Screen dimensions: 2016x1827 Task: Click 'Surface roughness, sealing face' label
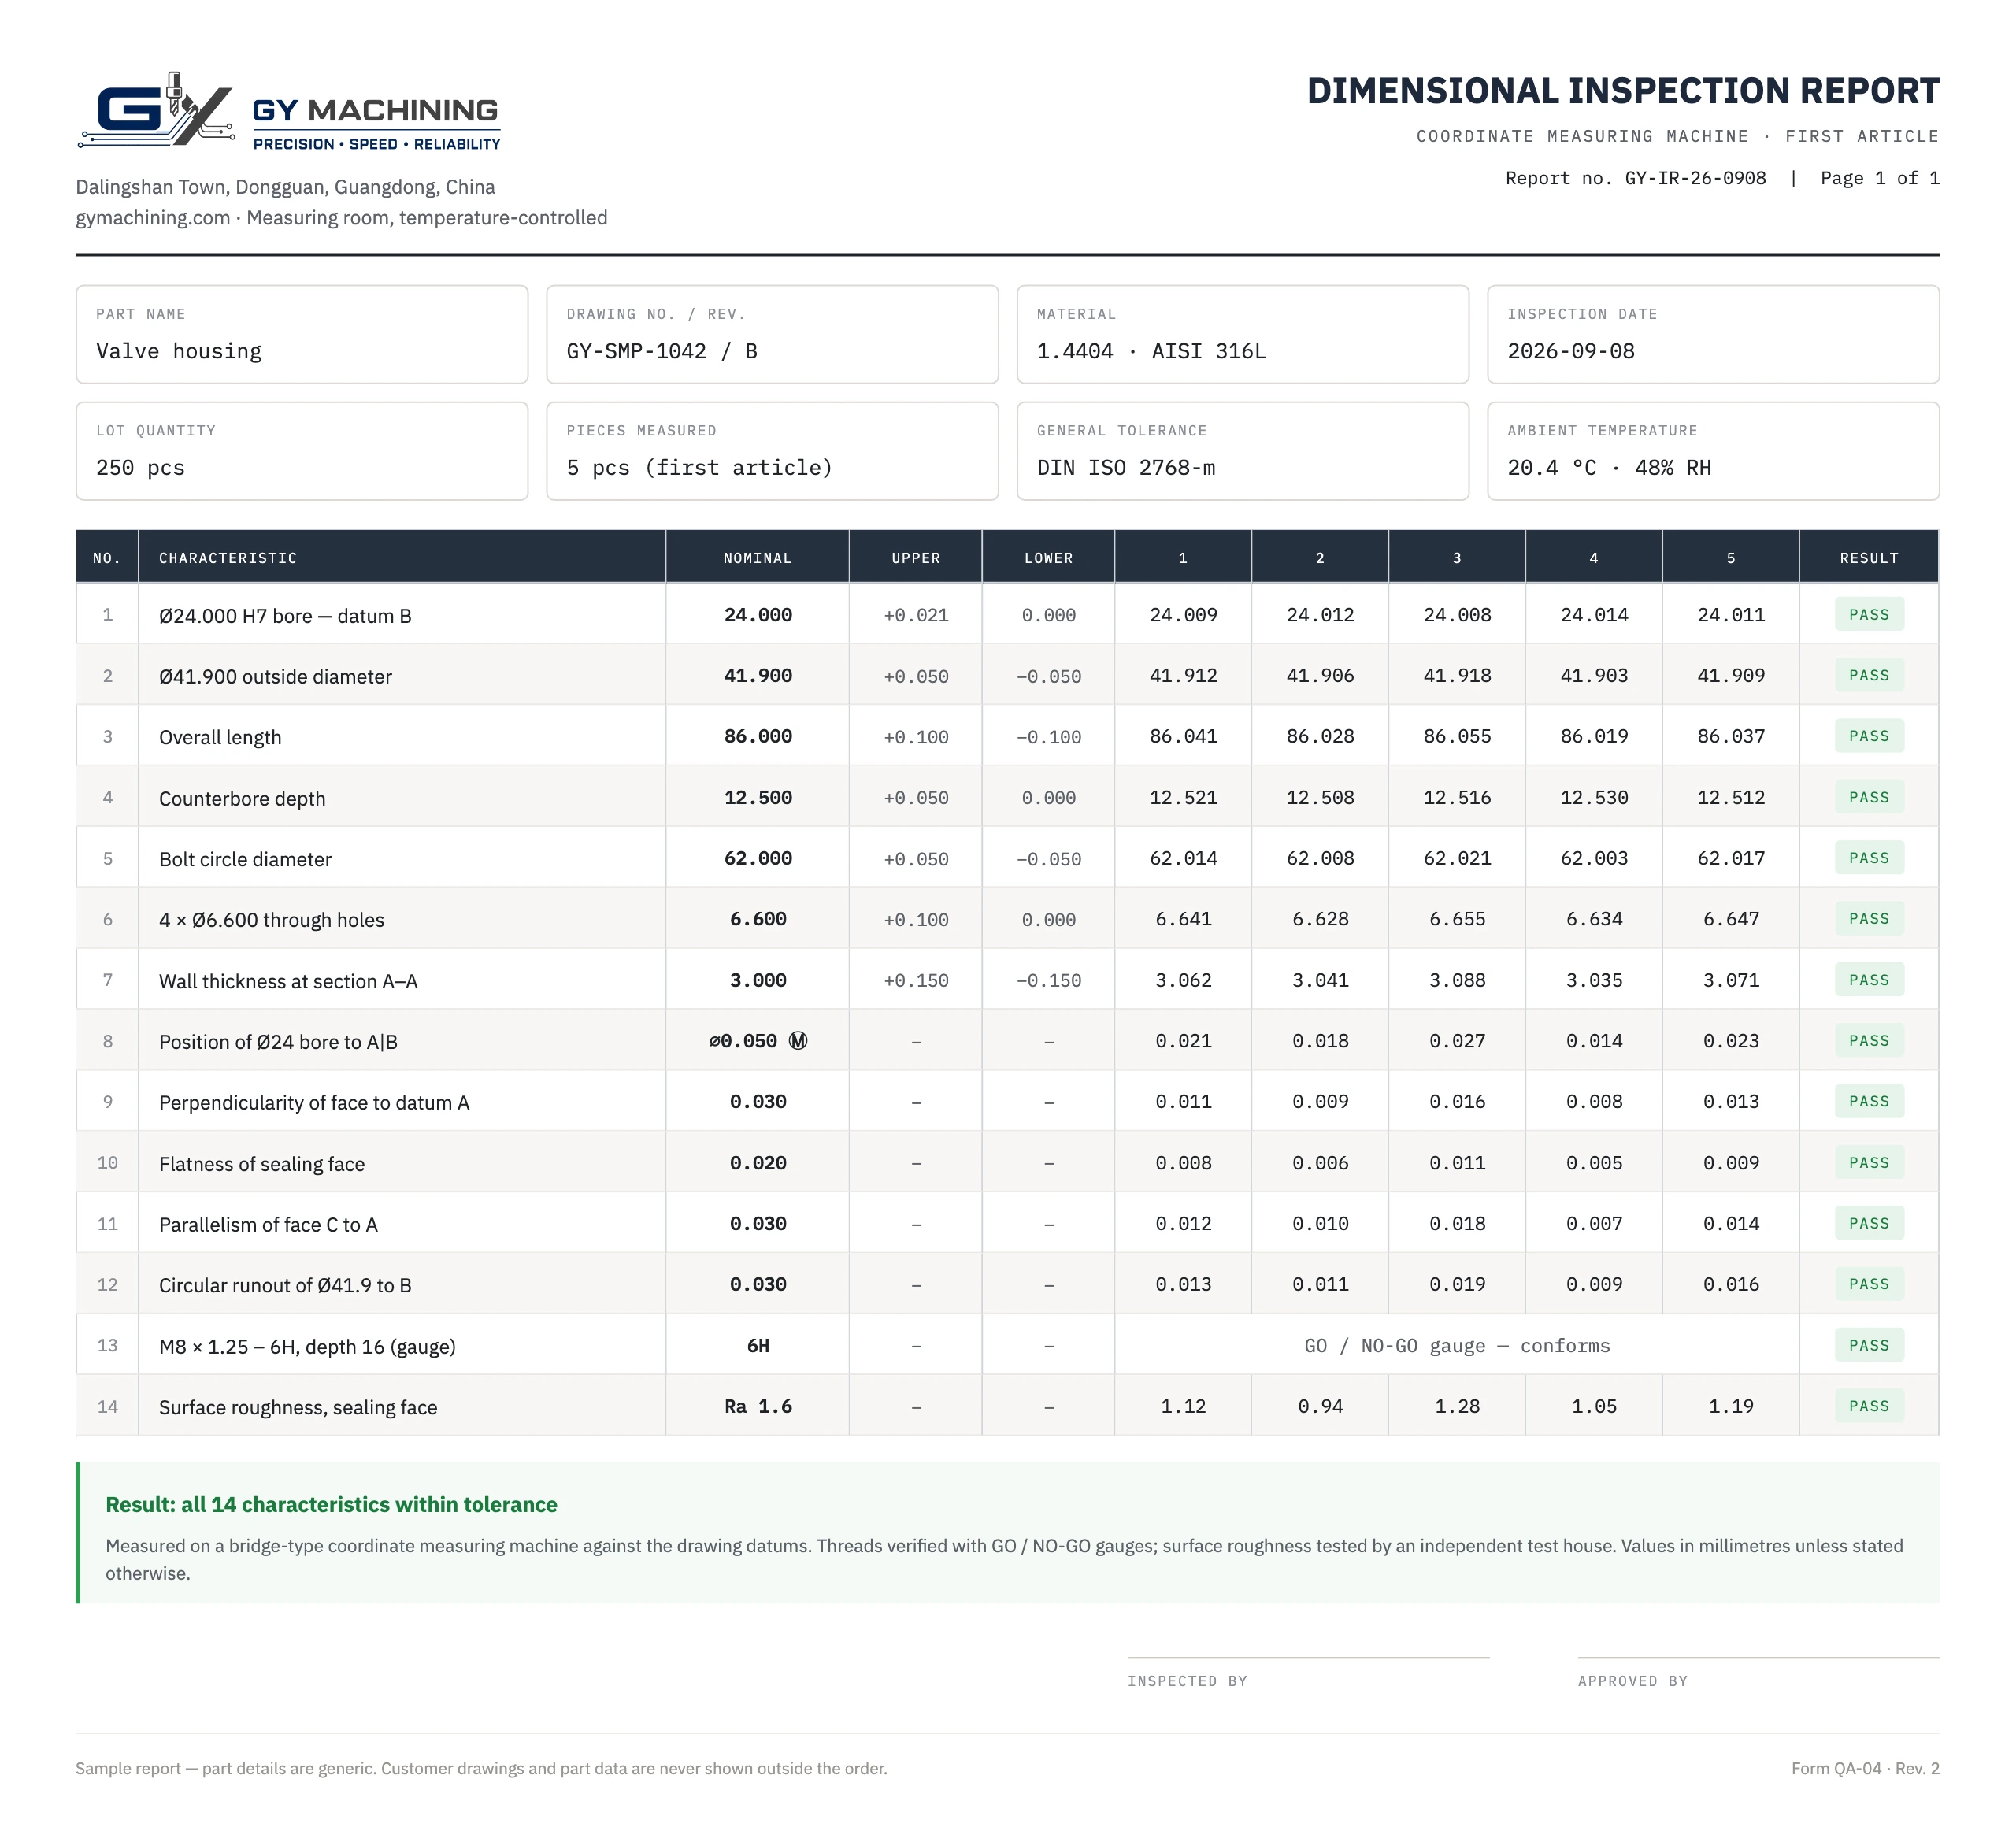pos(298,1408)
